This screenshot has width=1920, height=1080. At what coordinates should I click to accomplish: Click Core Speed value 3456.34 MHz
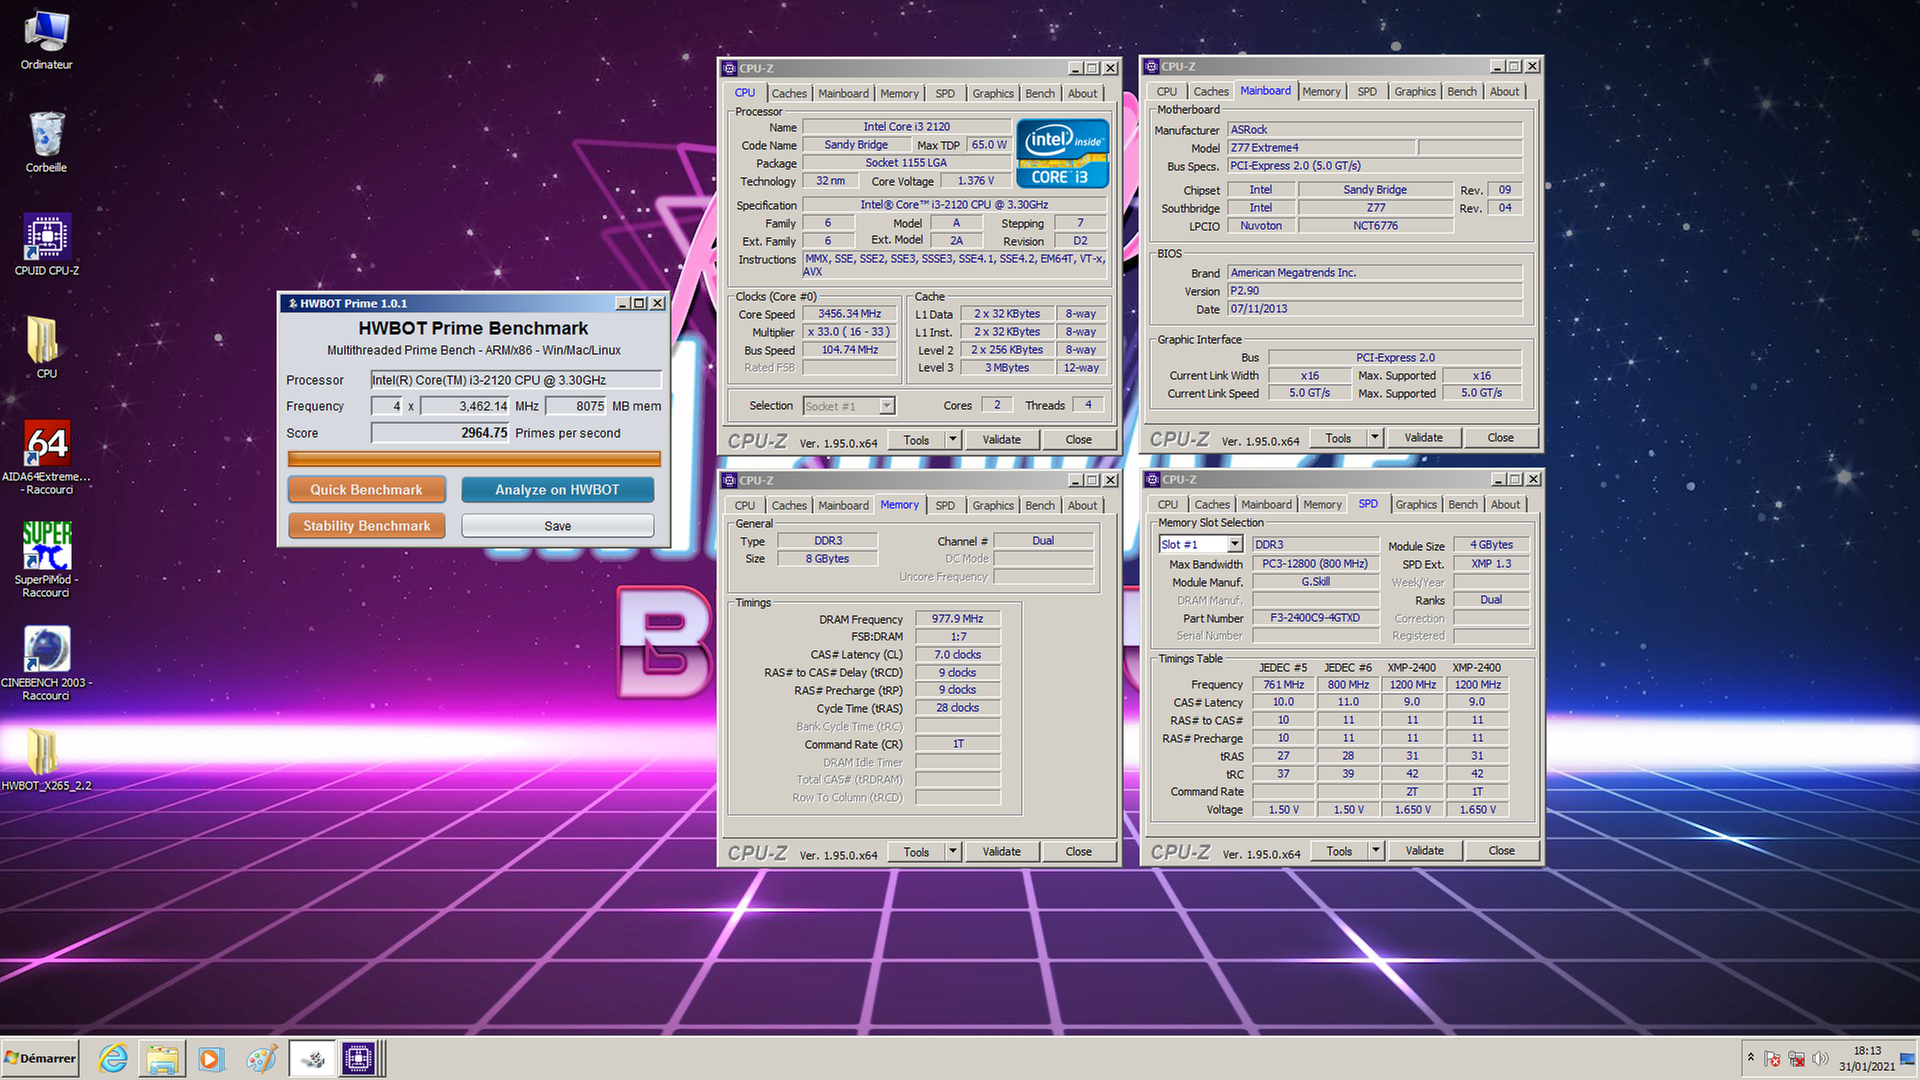[849, 314]
